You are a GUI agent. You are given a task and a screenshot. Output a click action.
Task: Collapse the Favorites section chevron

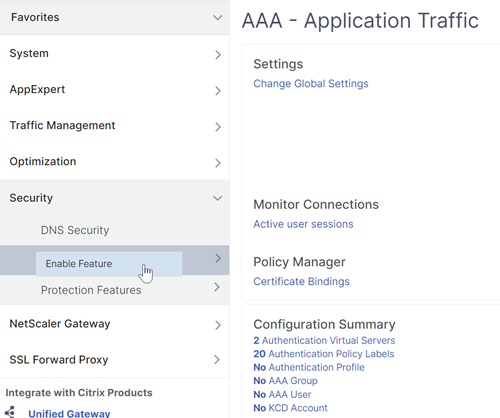[x=218, y=17]
